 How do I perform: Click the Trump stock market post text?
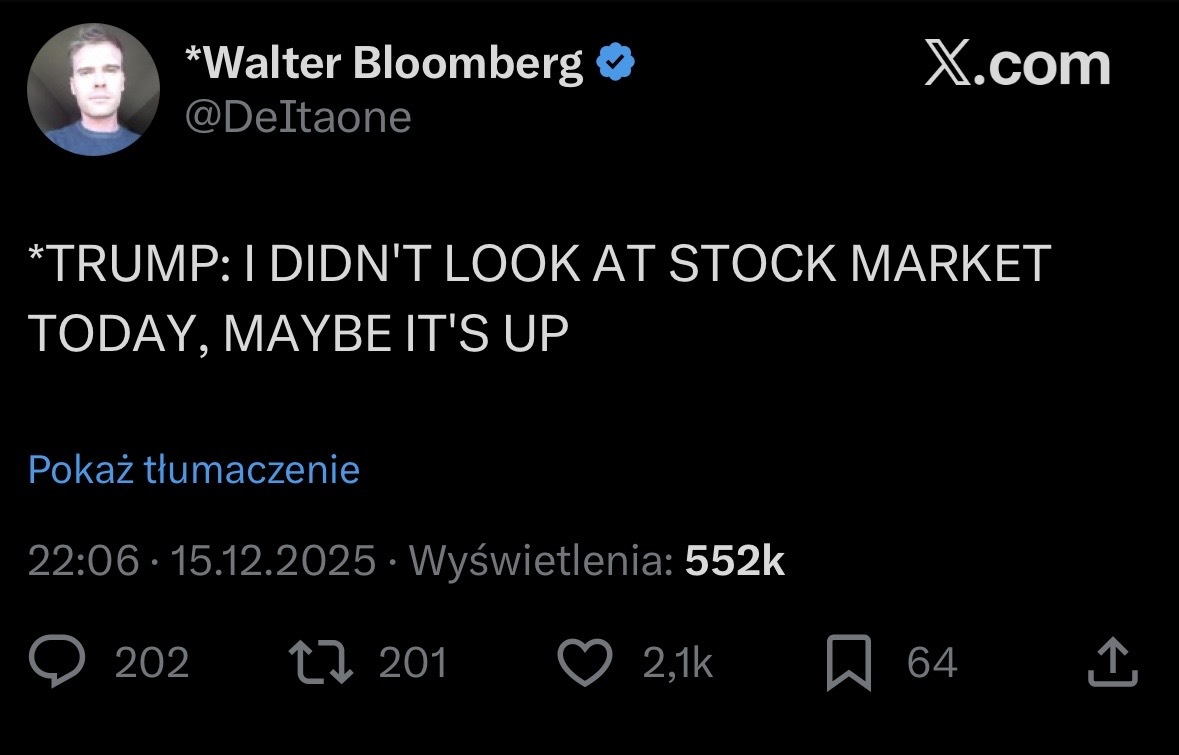click(x=540, y=297)
